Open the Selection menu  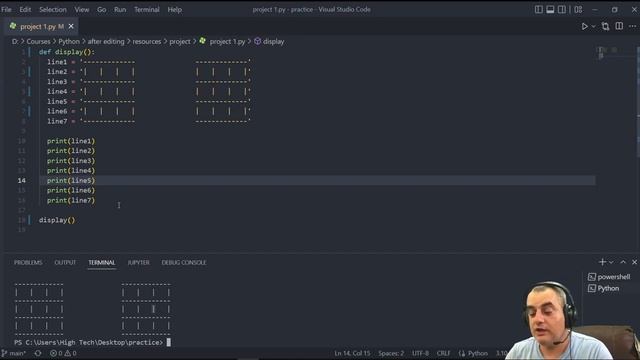(53, 9)
